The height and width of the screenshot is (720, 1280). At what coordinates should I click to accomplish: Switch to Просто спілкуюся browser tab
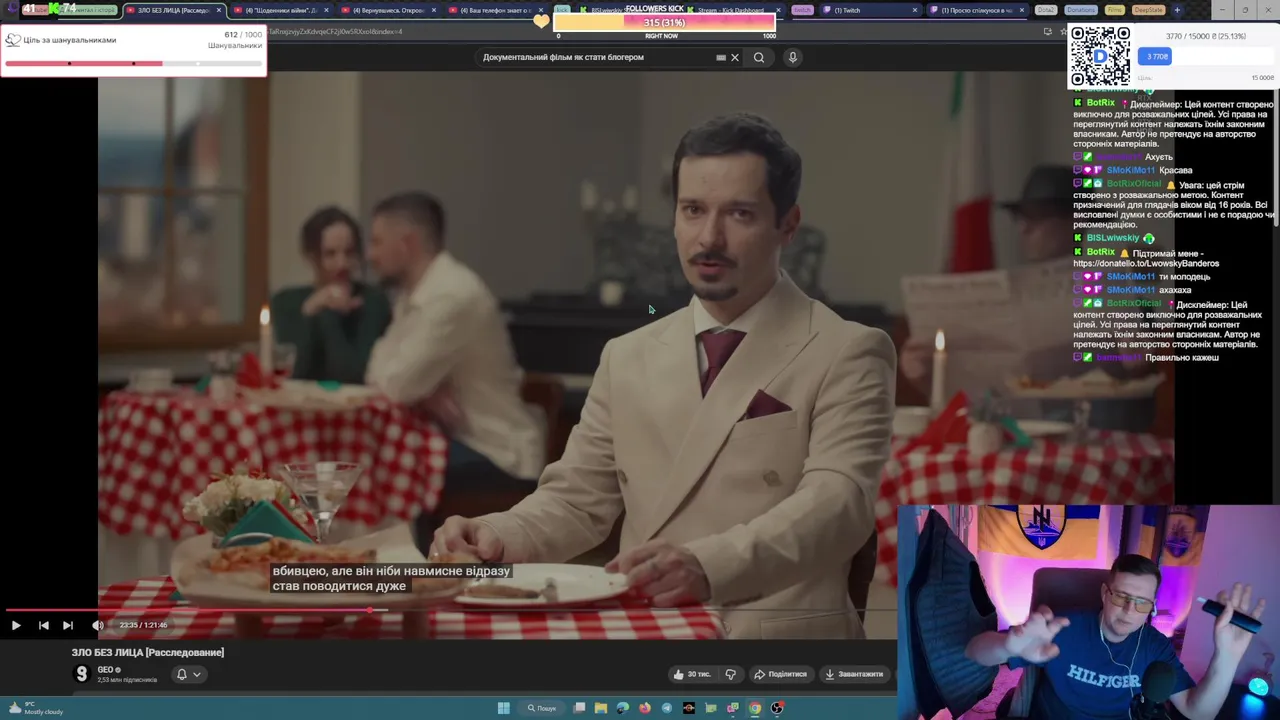(x=972, y=10)
